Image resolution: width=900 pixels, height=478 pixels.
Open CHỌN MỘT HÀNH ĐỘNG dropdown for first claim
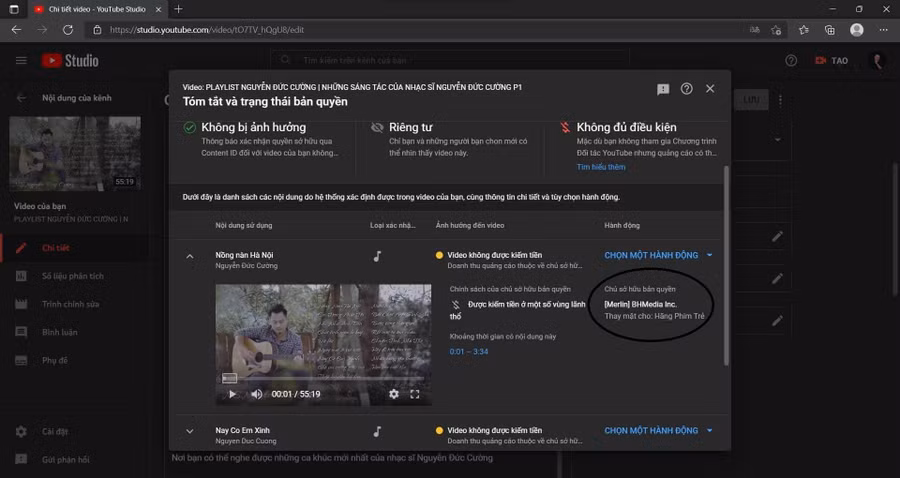click(657, 255)
